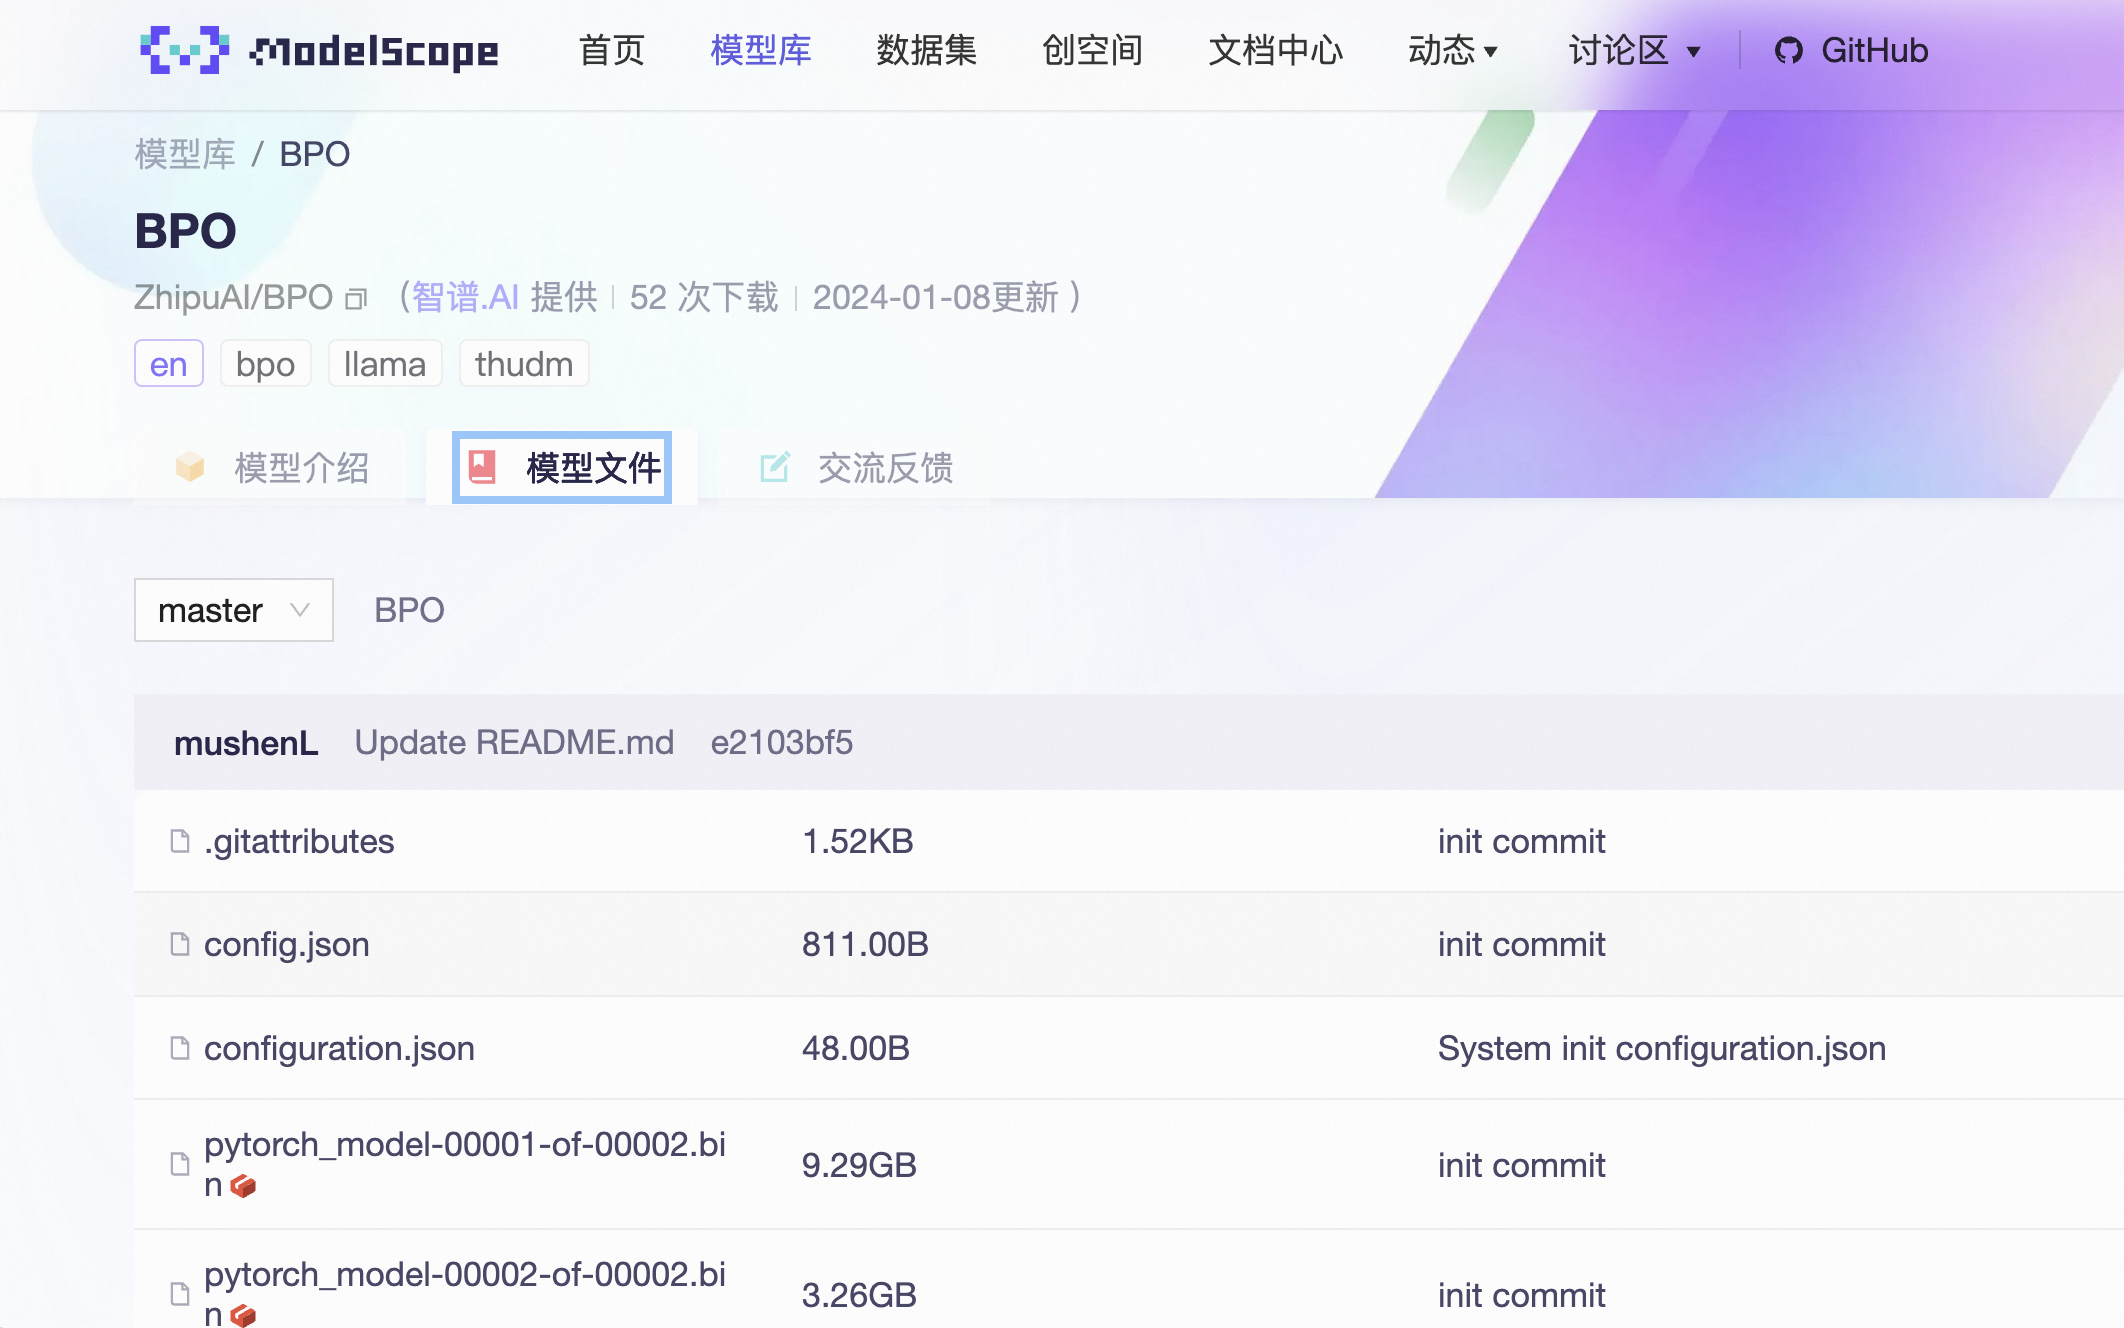Click the red book model files icon

(483, 467)
